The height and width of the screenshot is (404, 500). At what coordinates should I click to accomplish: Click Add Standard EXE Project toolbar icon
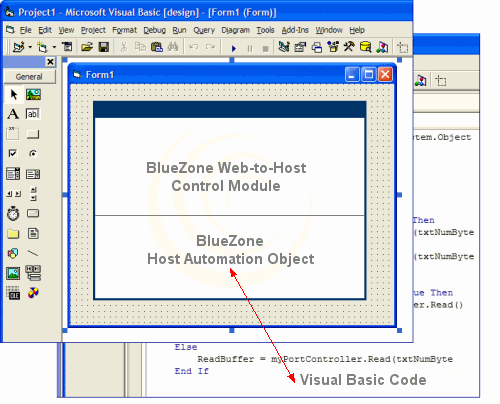coord(18,47)
